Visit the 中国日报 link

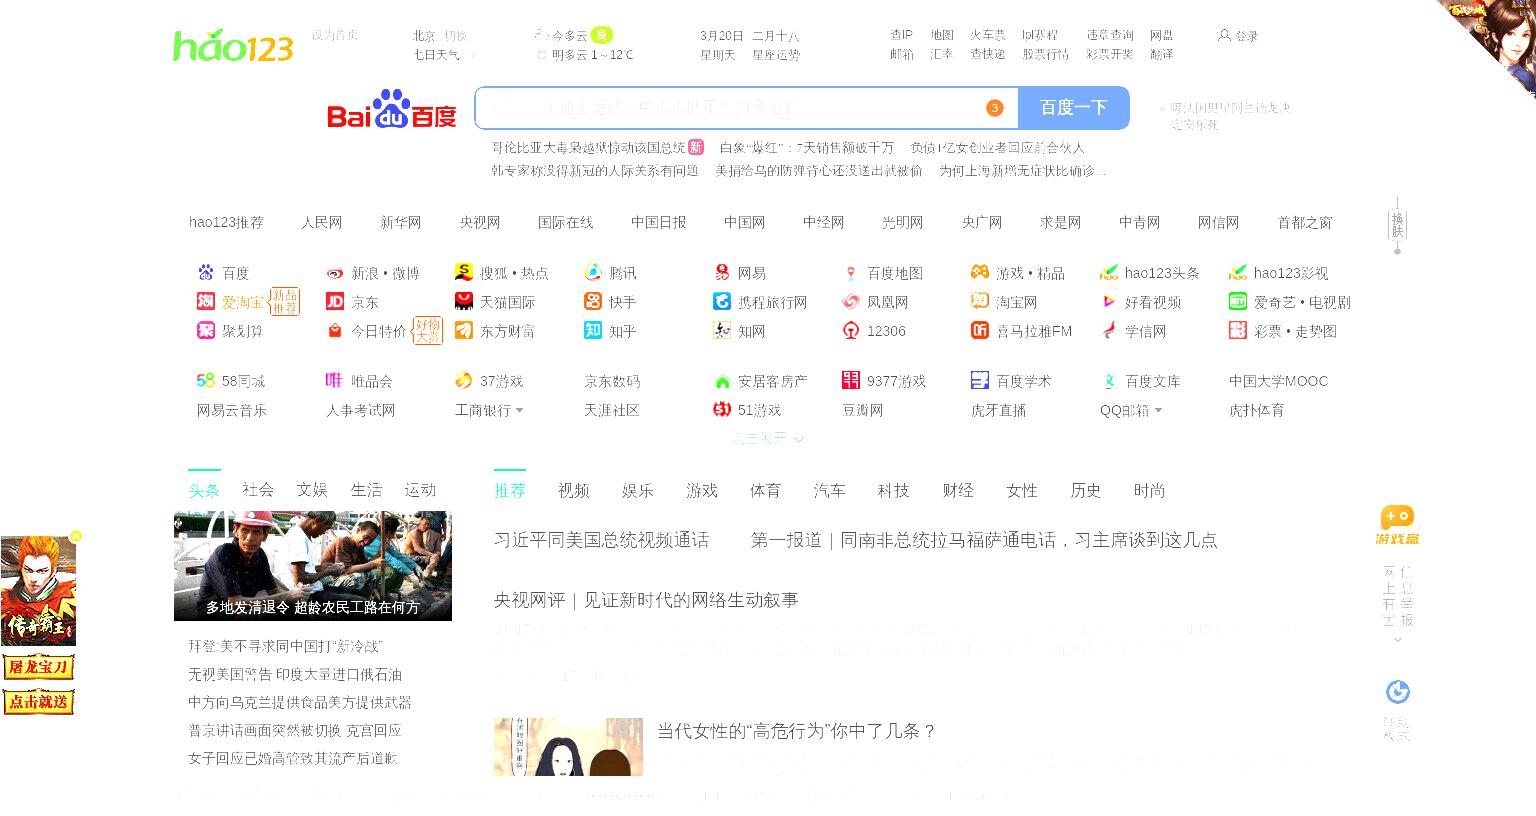click(659, 222)
